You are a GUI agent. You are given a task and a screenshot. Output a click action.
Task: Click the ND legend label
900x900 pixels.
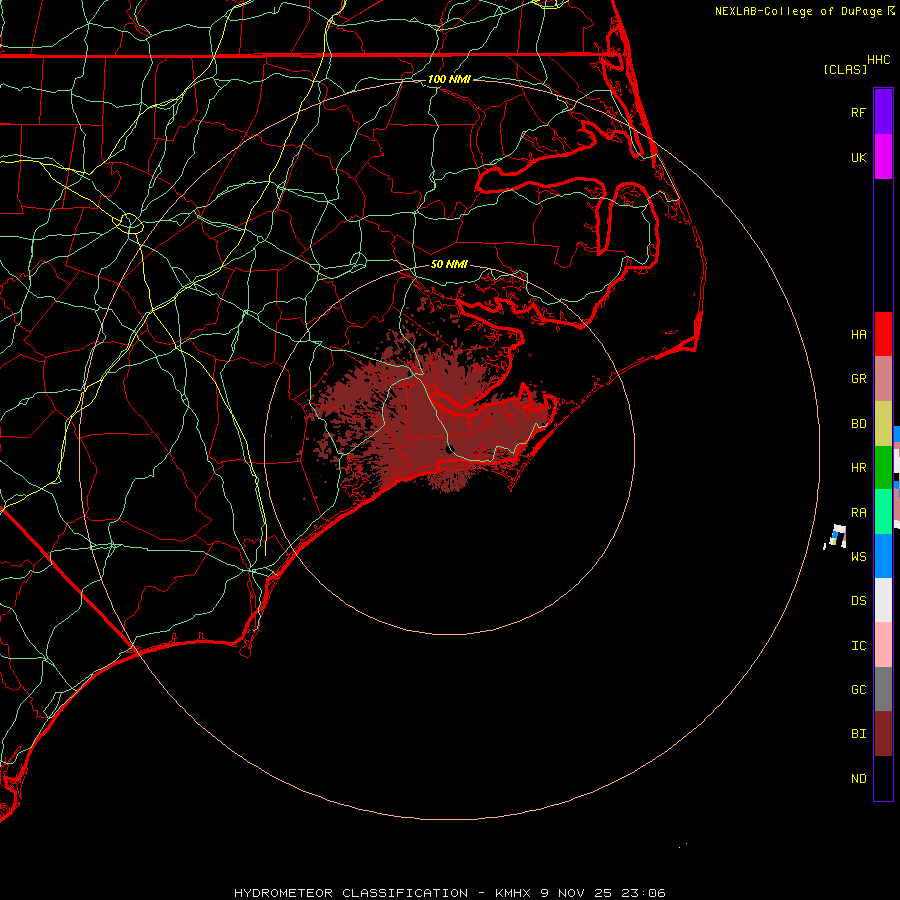[x=858, y=778]
